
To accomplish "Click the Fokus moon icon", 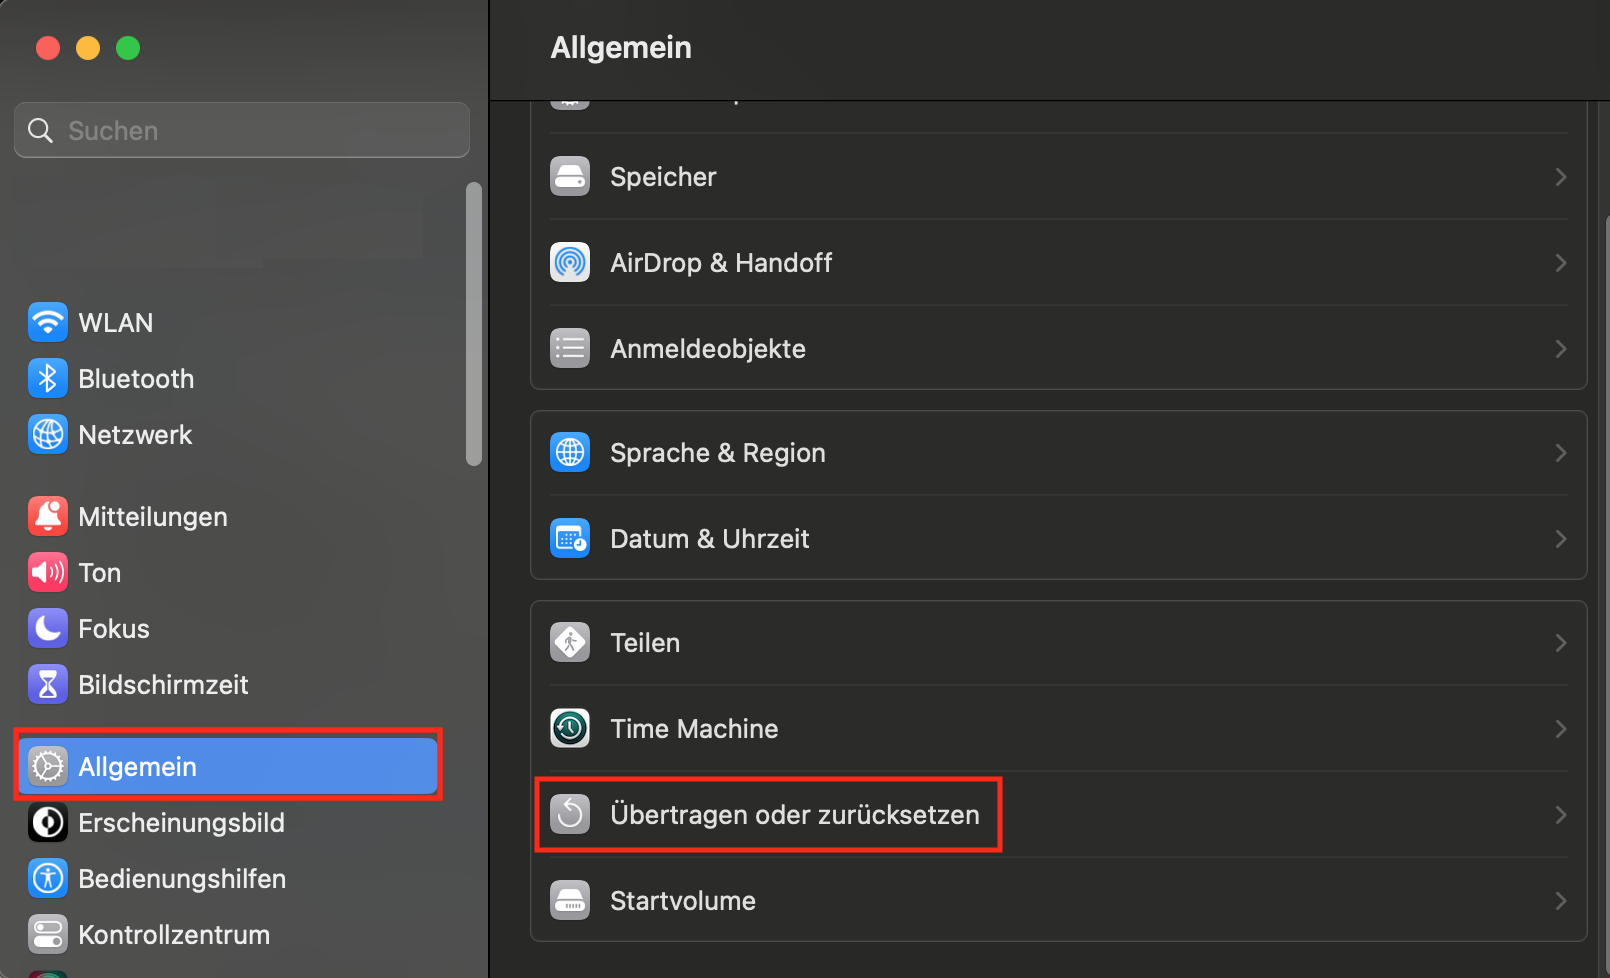I will [x=48, y=628].
